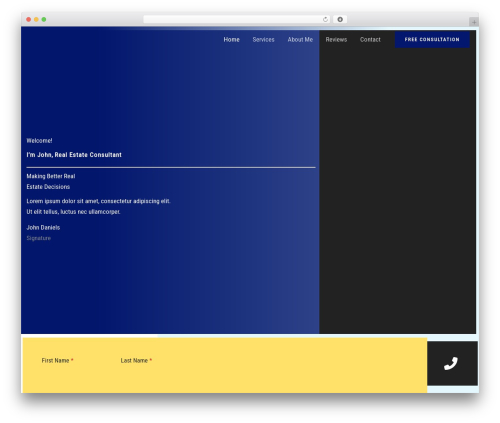Open the Home menu item
The image size is (500, 423).
tap(231, 39)
